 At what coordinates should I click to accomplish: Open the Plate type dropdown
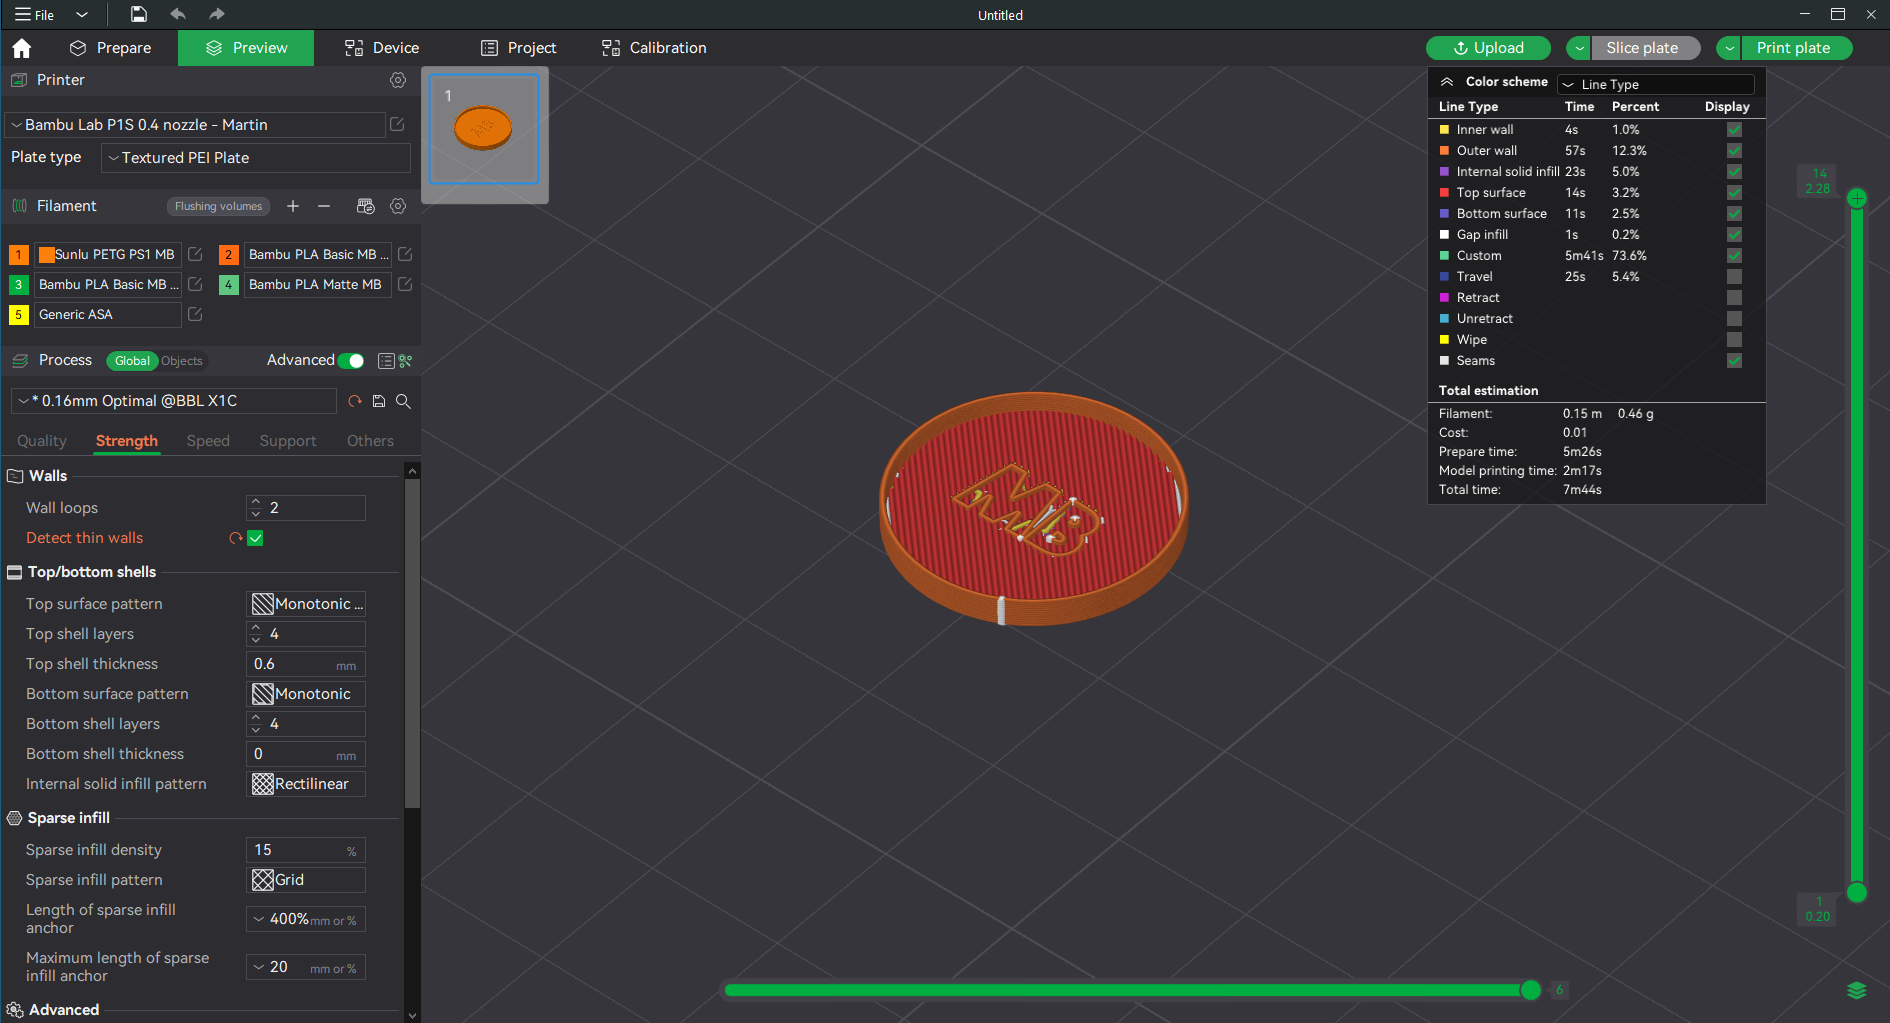255,157
